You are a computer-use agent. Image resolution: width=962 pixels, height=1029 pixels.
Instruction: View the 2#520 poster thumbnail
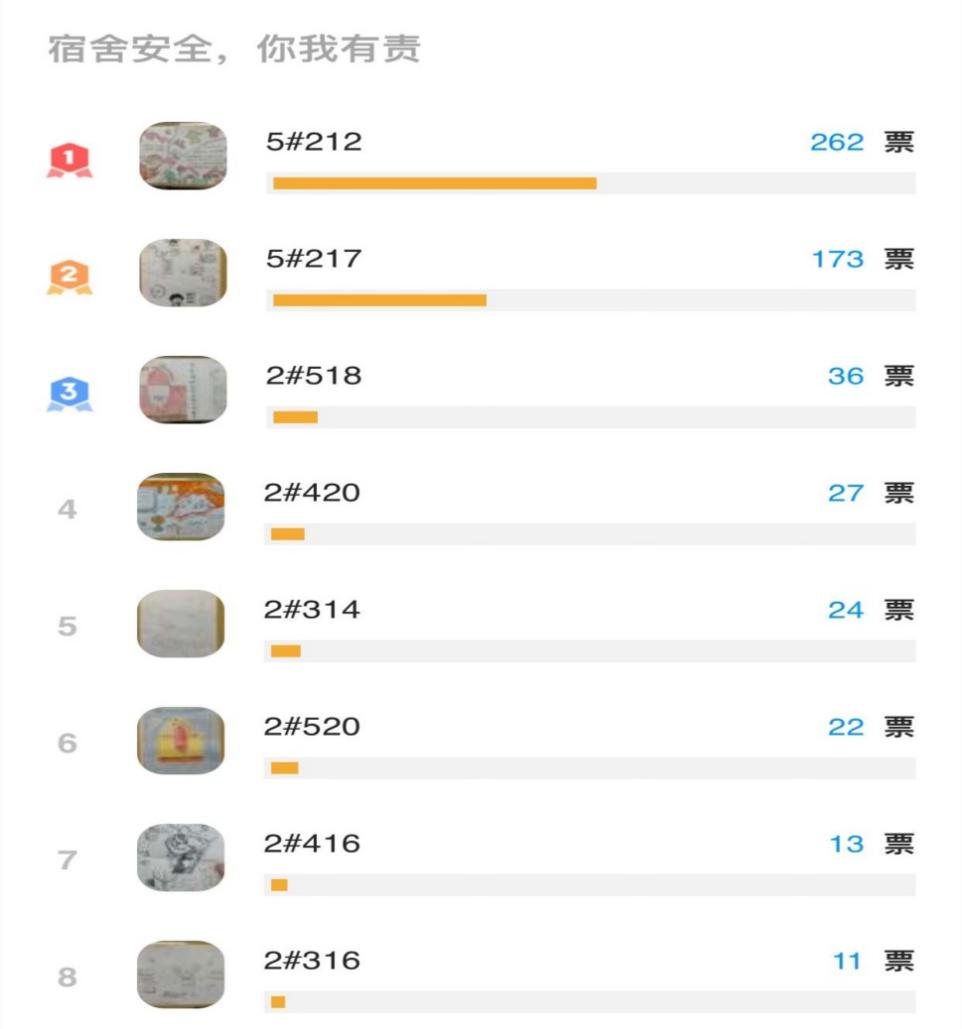[x=180, y=740]
